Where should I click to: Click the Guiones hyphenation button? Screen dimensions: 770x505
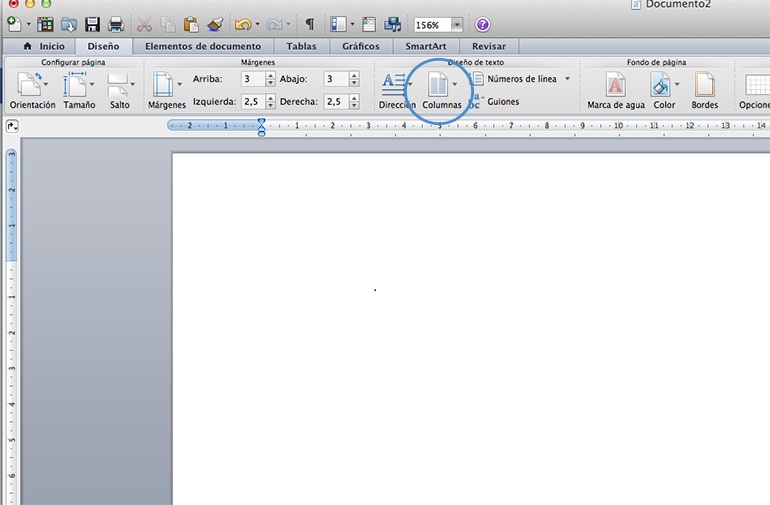coord(503,101)
